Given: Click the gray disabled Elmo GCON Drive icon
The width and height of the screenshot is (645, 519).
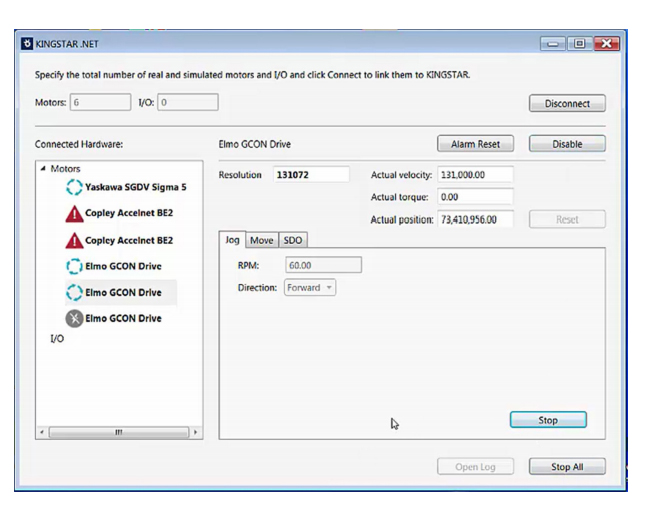Looking at the screenshot, I should [x=74, y=319].
